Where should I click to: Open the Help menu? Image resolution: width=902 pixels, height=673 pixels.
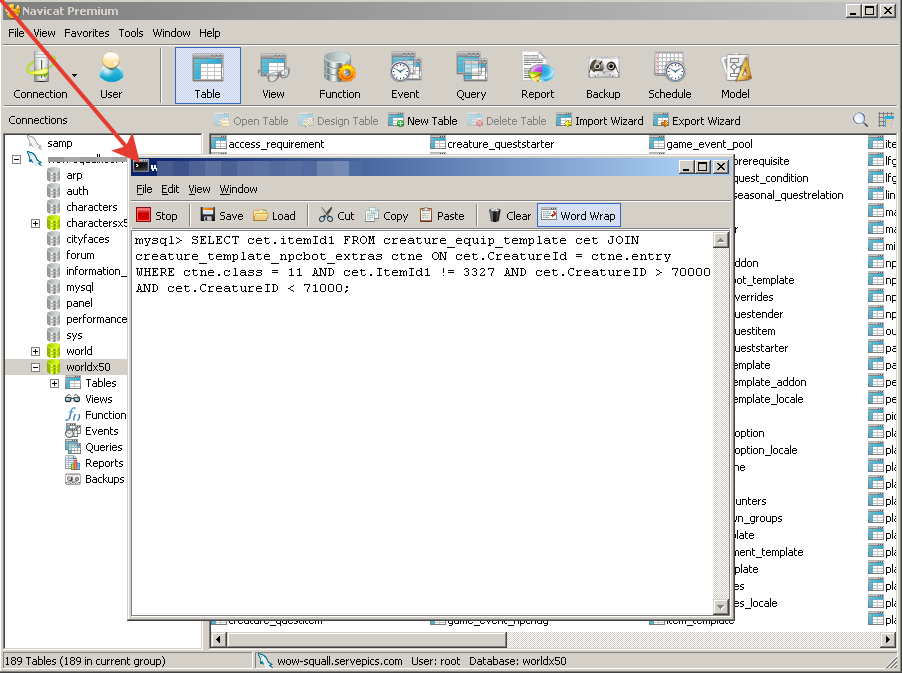209,33
